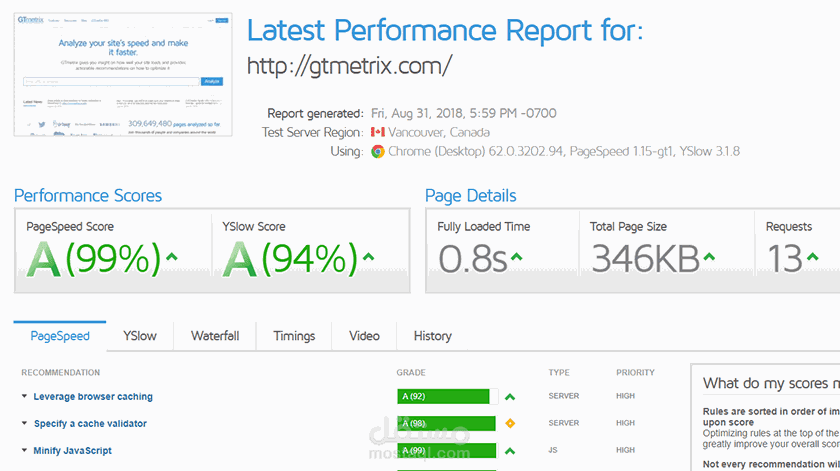Expand the Leverage browser caching triangle
This screenshot has width=840, height=471.
[x=24, y=396]
